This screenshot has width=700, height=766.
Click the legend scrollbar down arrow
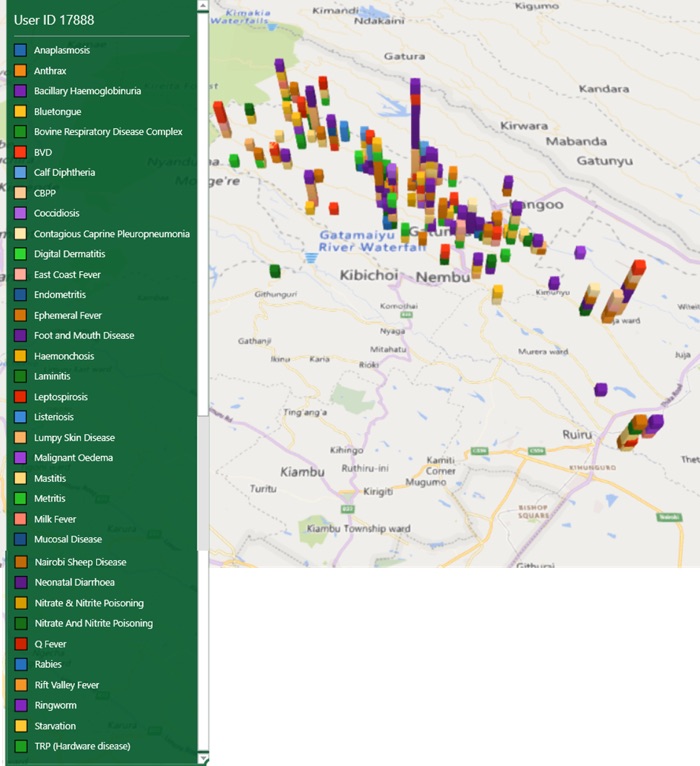[203, 759]
